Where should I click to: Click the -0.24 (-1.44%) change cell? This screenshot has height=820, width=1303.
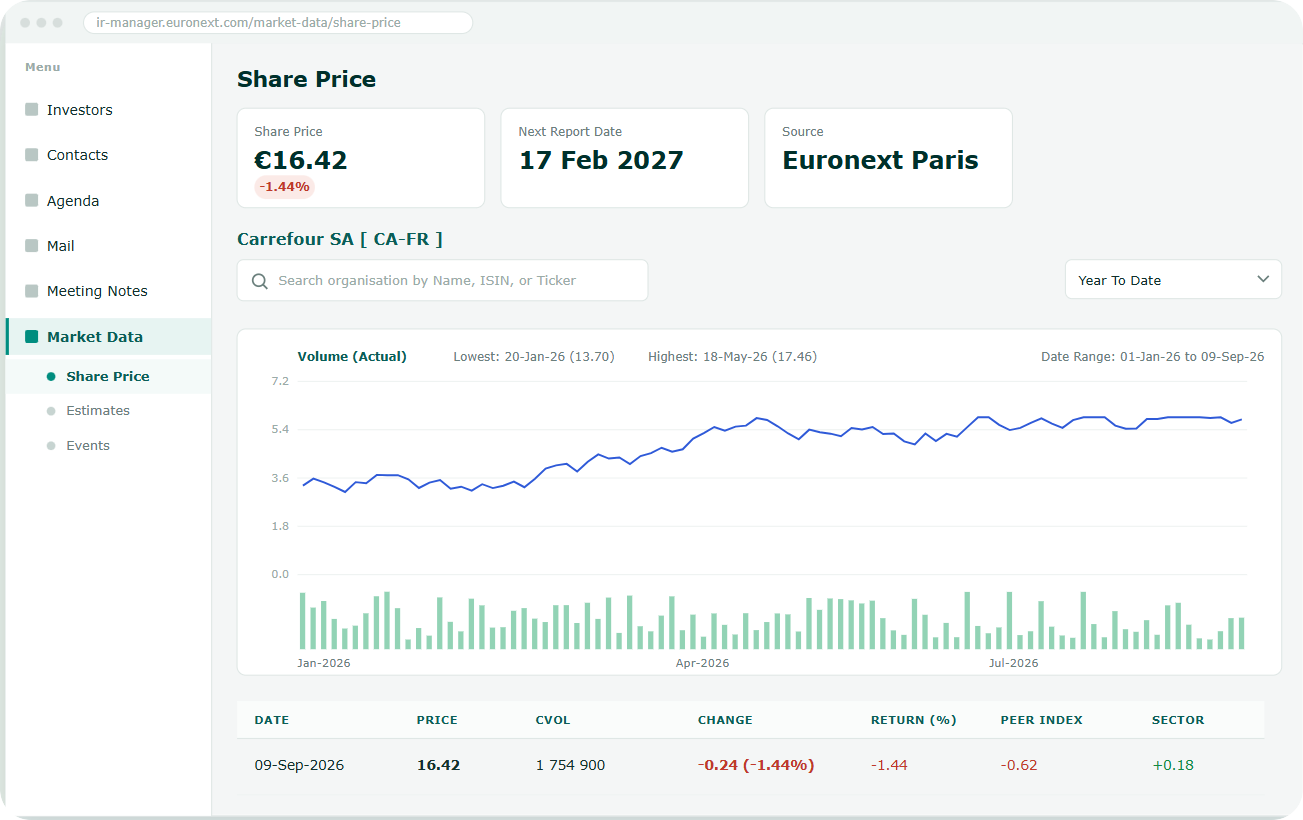click(x=756, y=765)
